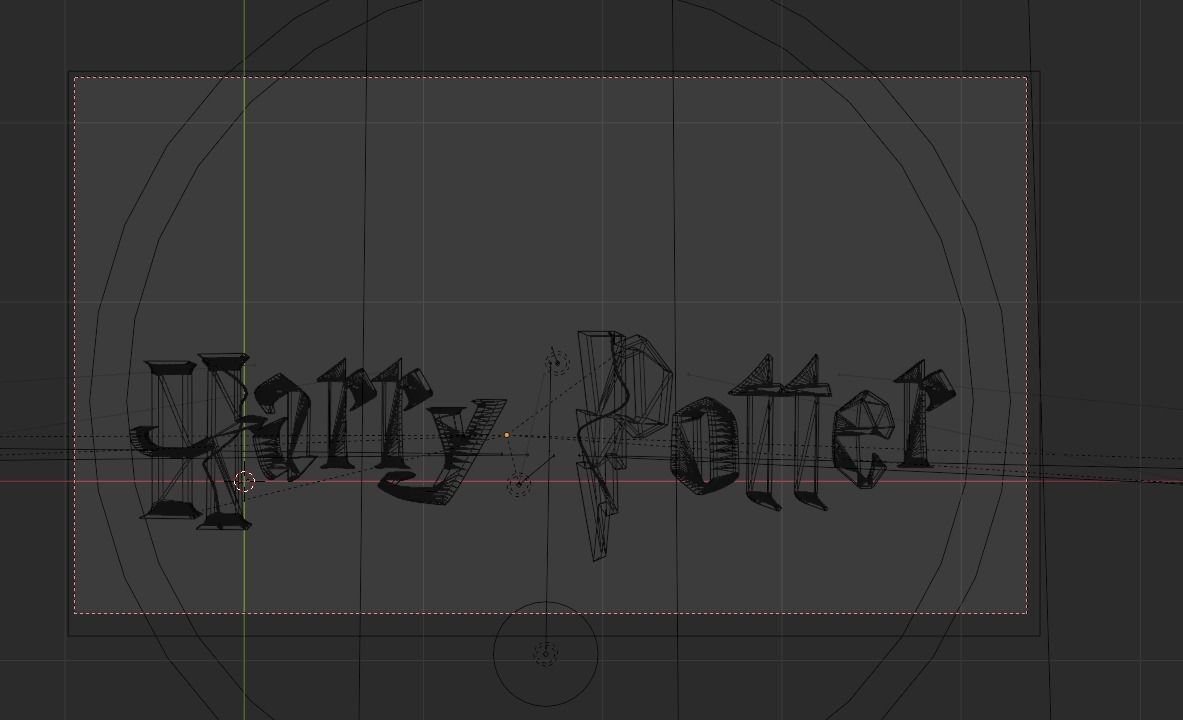Select the first letter r in Harry

(x=345, y=420)
